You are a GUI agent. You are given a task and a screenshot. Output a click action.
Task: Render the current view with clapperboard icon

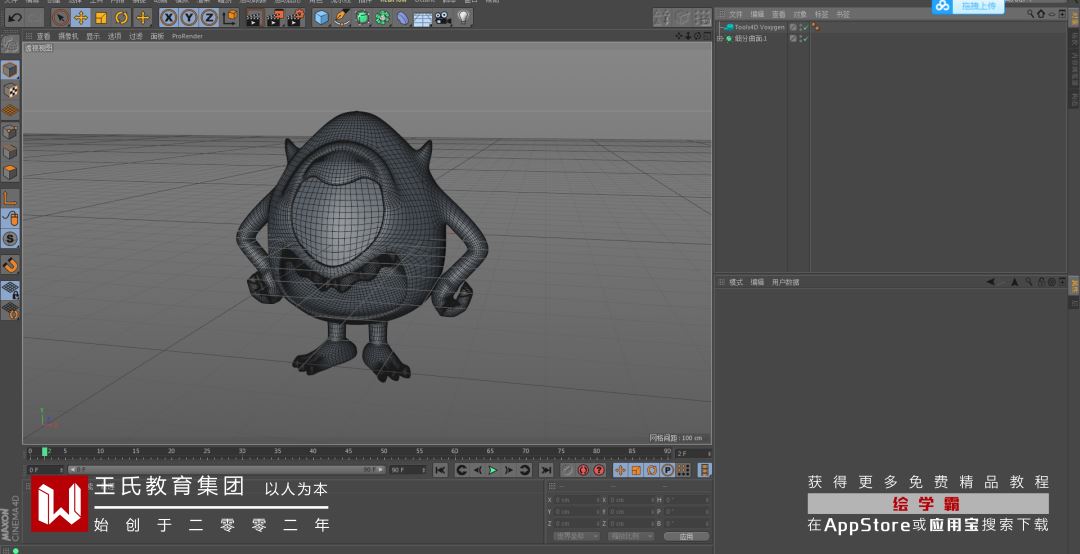(254, 18)
